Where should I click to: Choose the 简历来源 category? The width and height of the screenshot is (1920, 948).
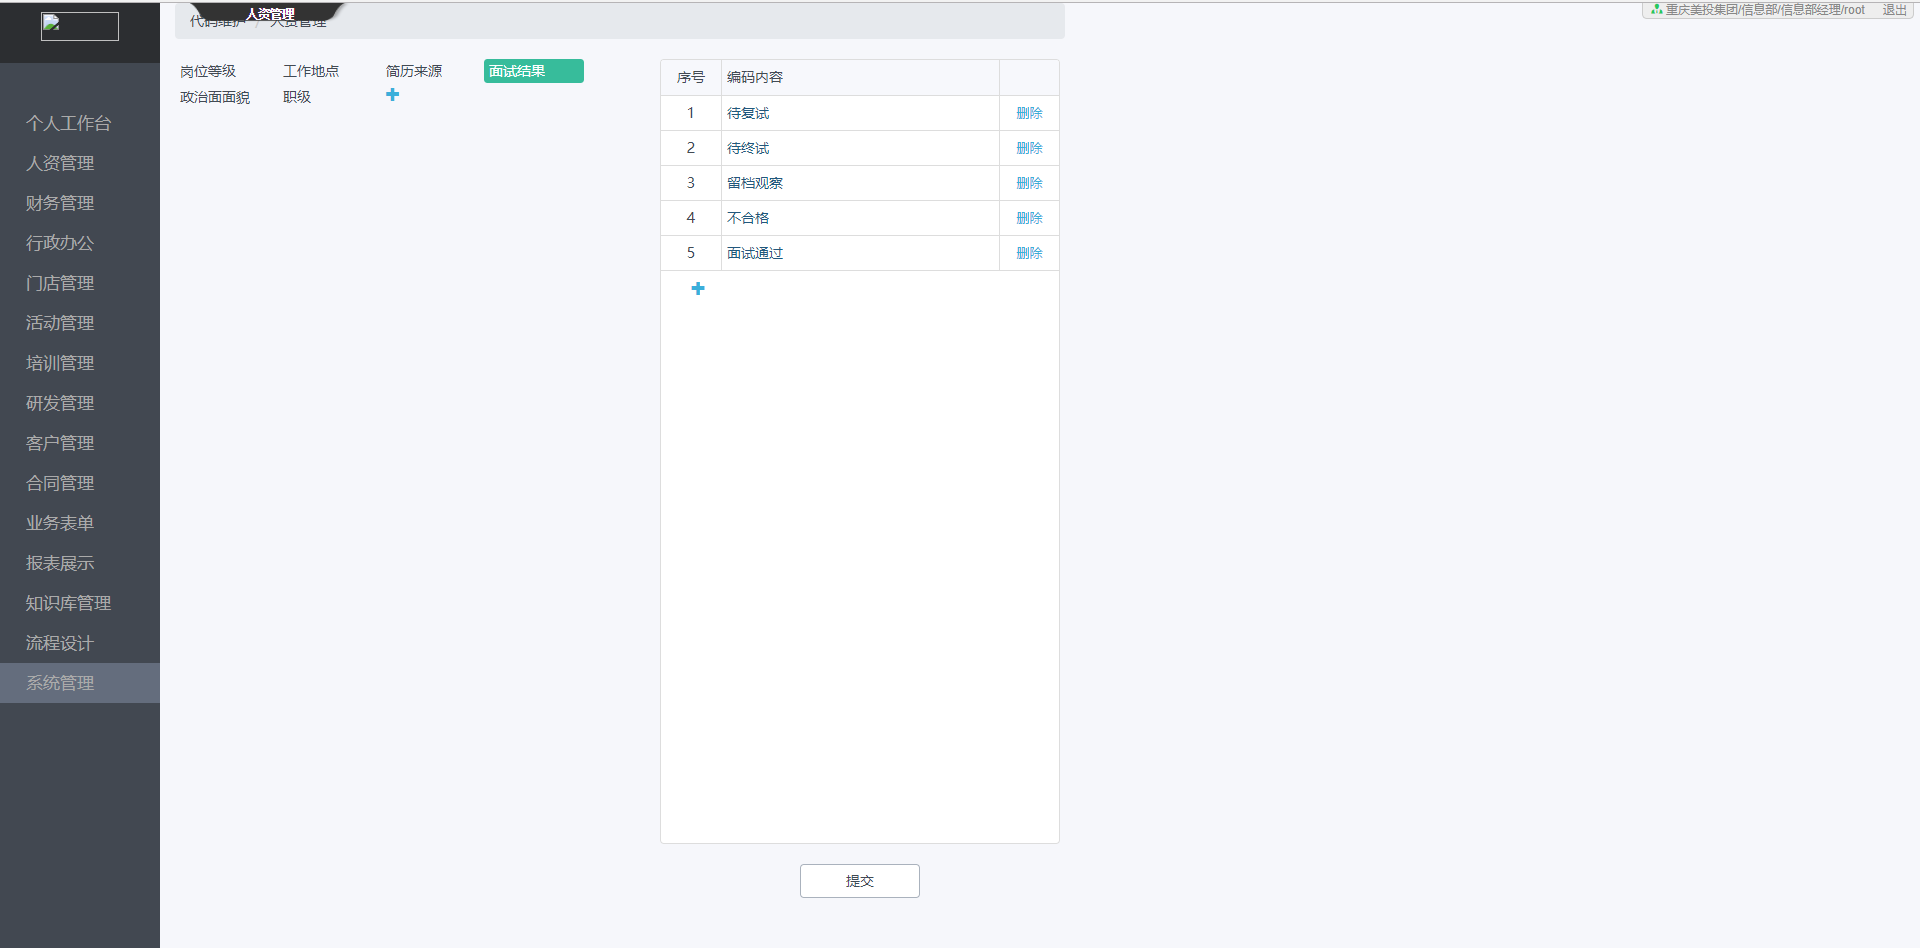[x=414, y=71]
